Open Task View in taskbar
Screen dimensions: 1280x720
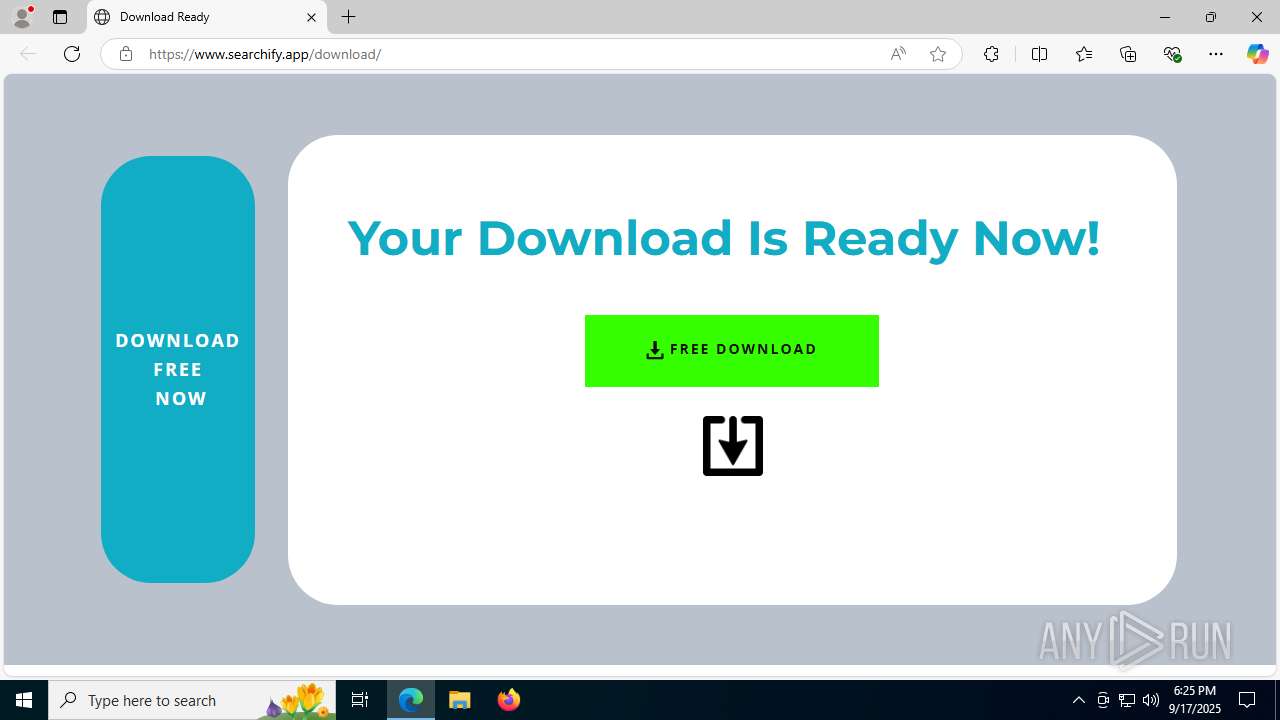tap(360, 700)
